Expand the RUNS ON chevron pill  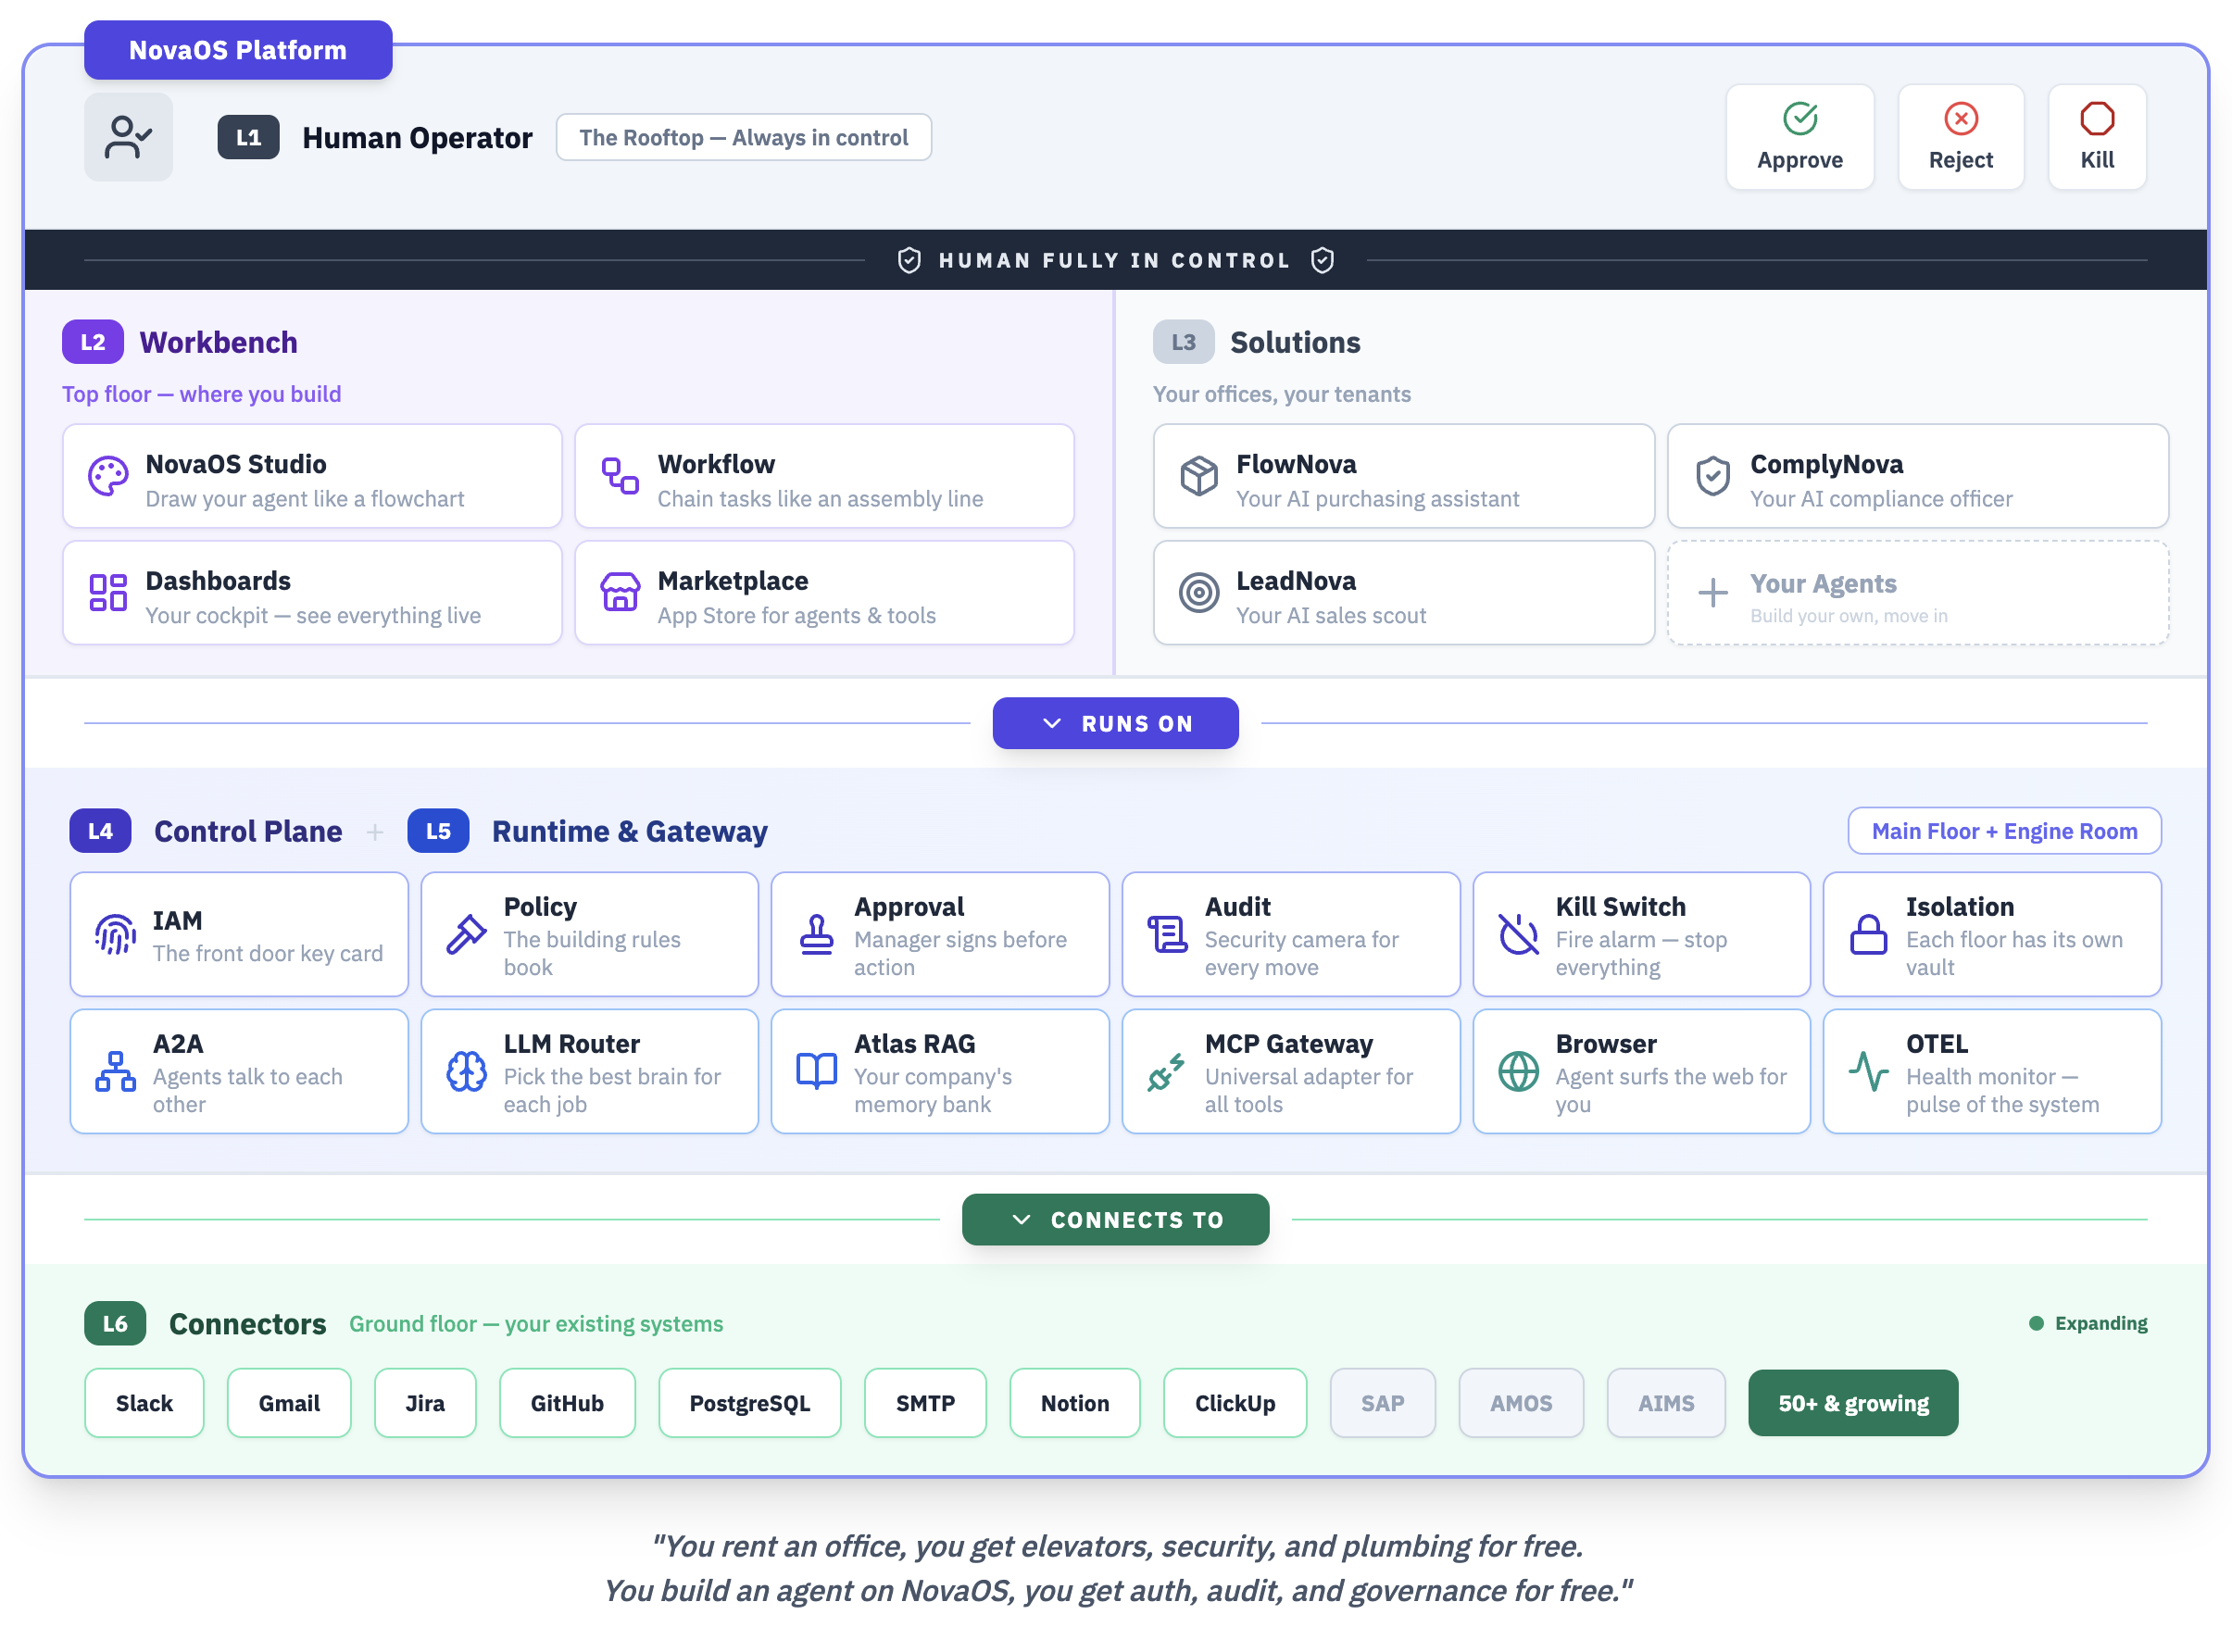[x=1115, y=723]
